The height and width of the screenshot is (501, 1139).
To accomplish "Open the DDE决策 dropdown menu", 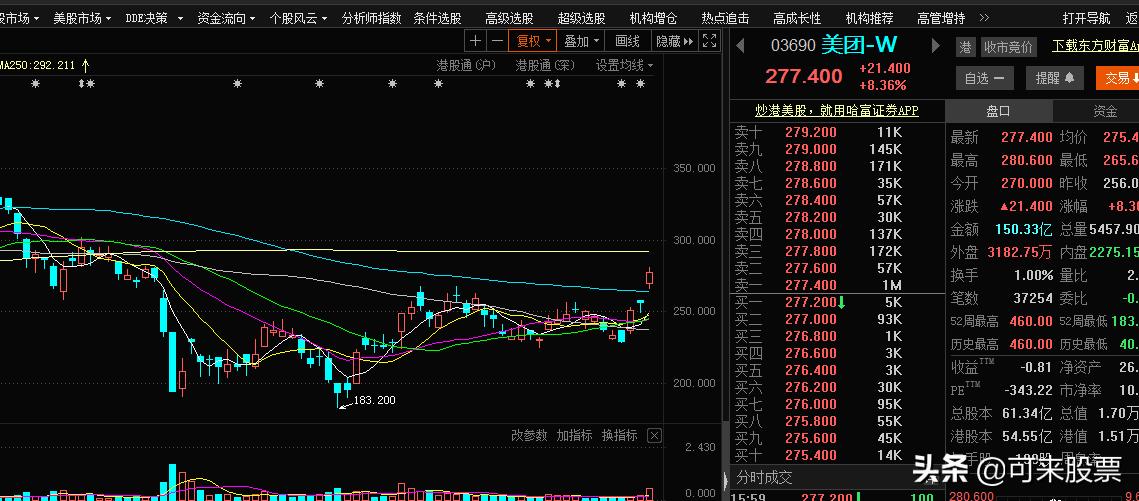I will (x=154, y=18).
